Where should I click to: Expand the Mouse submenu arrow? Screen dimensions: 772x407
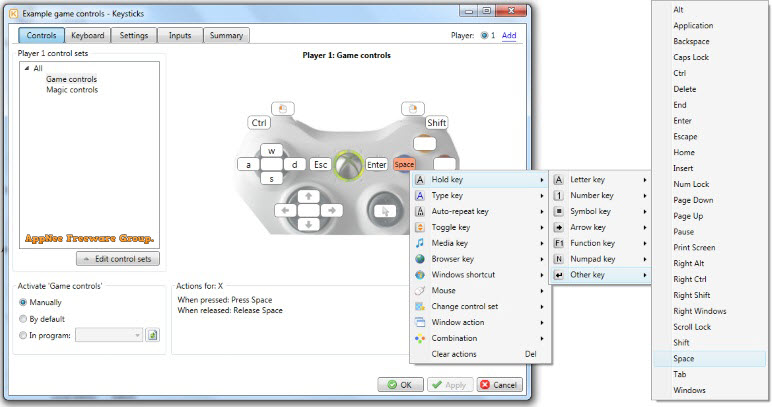[542, 291]
